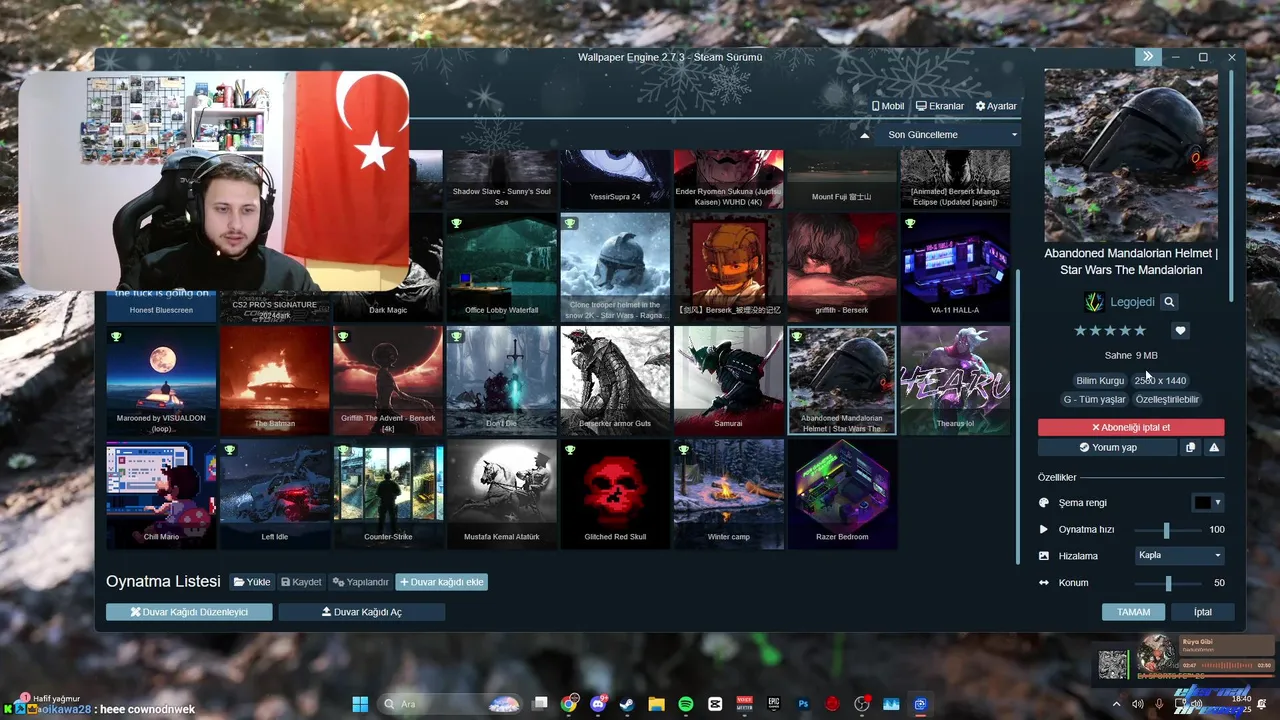Screen dimensions: 1280x720
Task: Click the İptal button
Action: pos(1202,612)
